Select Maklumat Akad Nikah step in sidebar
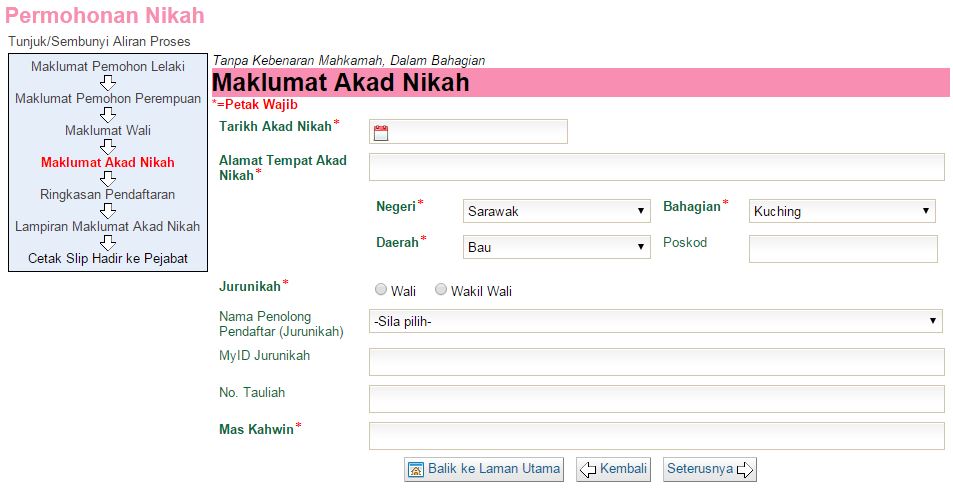Image resolution: width=953 pixels, height=504 pixels. coord(108,162)
